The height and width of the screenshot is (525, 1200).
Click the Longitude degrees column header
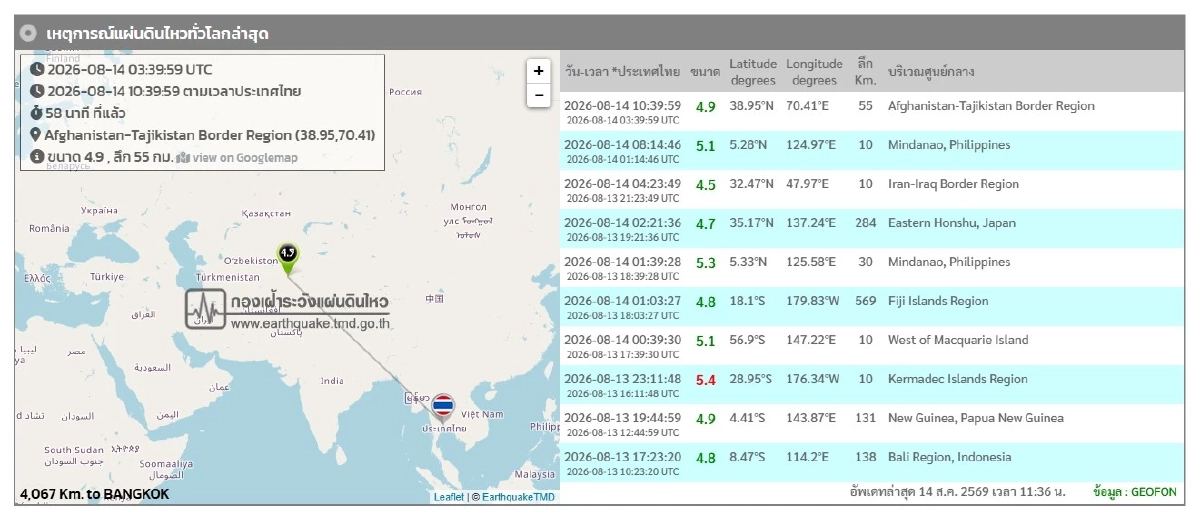click(x=813, y=72)
